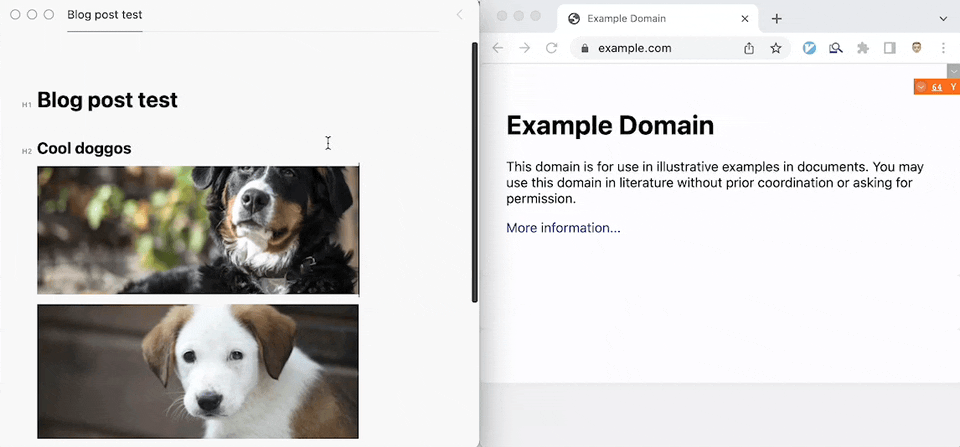The width and height of the screenshot is (960, 447).
Task: Collapse the sidebar with the left chevron
Action: [459, 15]
